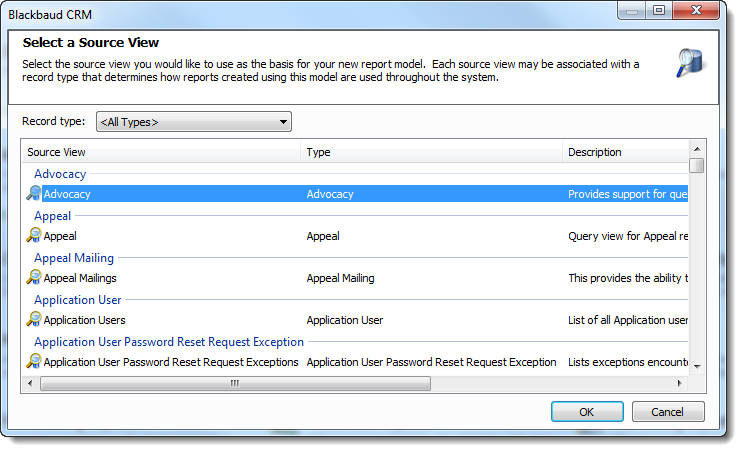742x452 pixels.
Task: Confirm selection with the OK button
Action: tap(587, 412)
